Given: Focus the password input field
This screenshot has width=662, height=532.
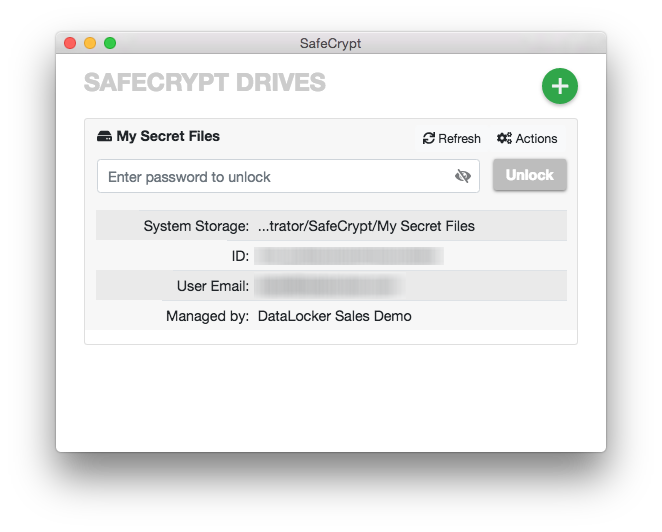Looking at the screenshot, I should (x=288, y=176).
